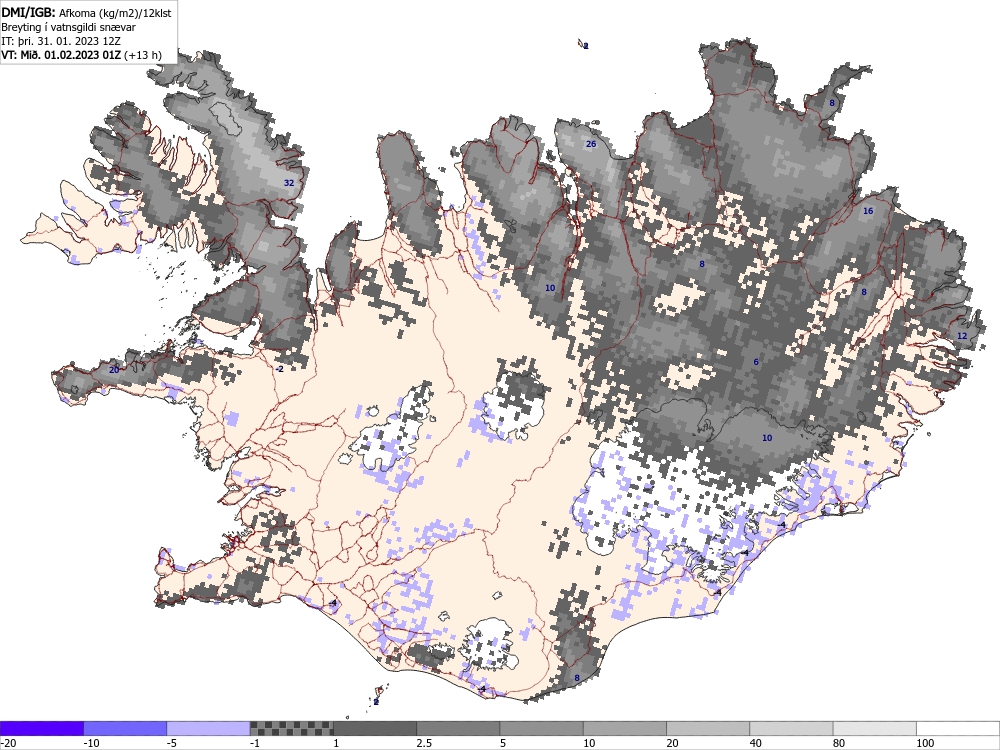
Task: Click the value 2 on the small northern island
Action: pos(586,46)
